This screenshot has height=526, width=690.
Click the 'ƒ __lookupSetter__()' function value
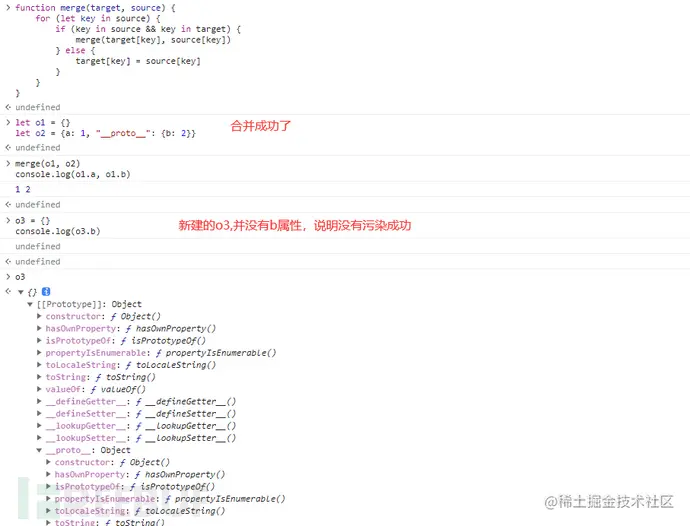[x=186, y=438]
